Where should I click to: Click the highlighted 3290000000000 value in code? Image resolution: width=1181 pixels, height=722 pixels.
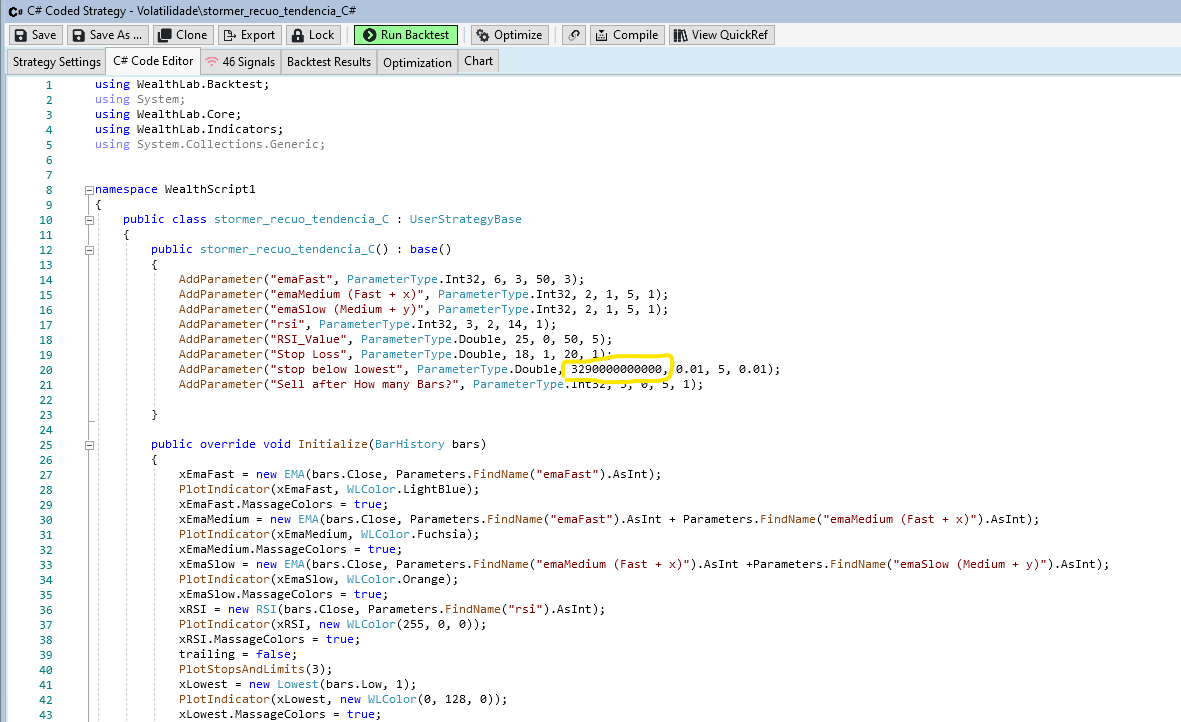point(616,369)
